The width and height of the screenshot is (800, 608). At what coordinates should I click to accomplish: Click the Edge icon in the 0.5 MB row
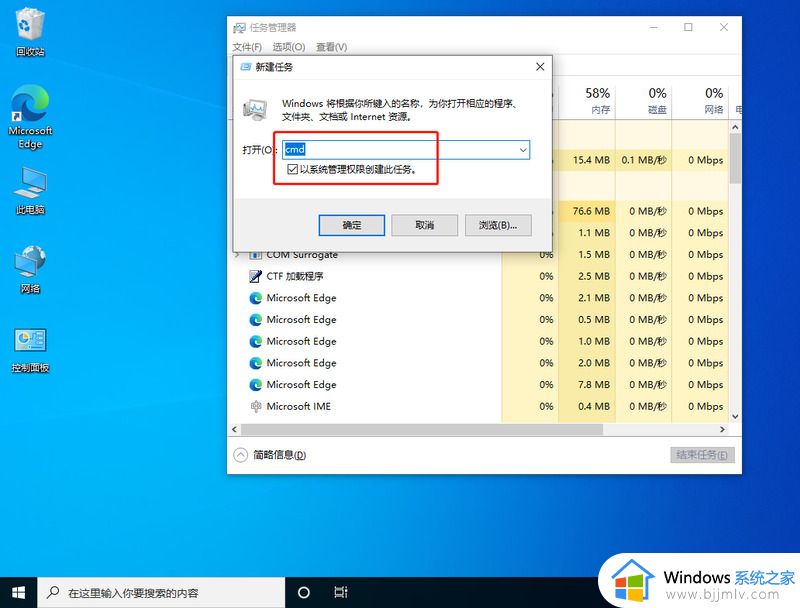coord(255,320)
